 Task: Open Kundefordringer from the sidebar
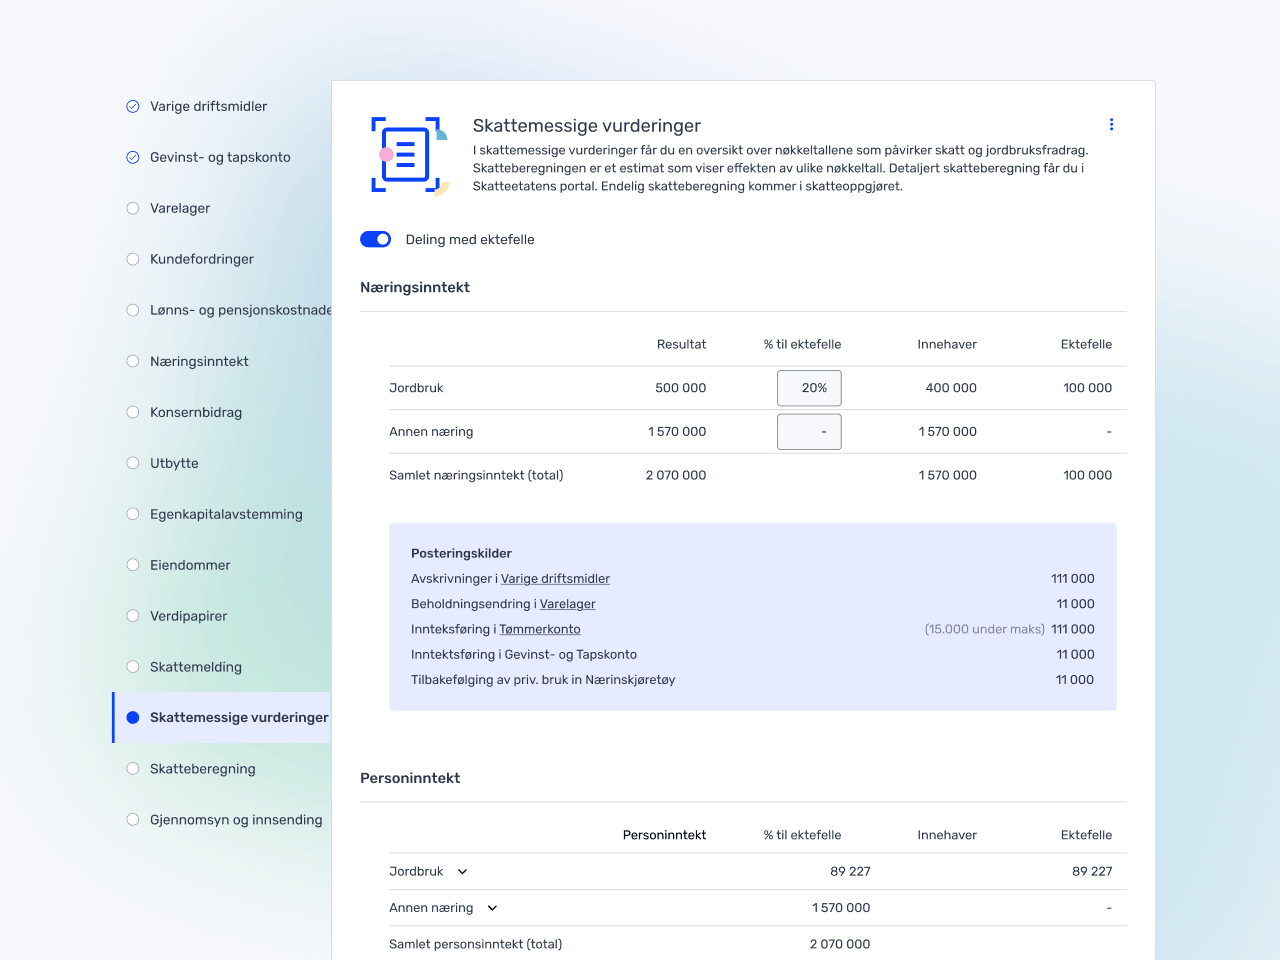[201, 259]
